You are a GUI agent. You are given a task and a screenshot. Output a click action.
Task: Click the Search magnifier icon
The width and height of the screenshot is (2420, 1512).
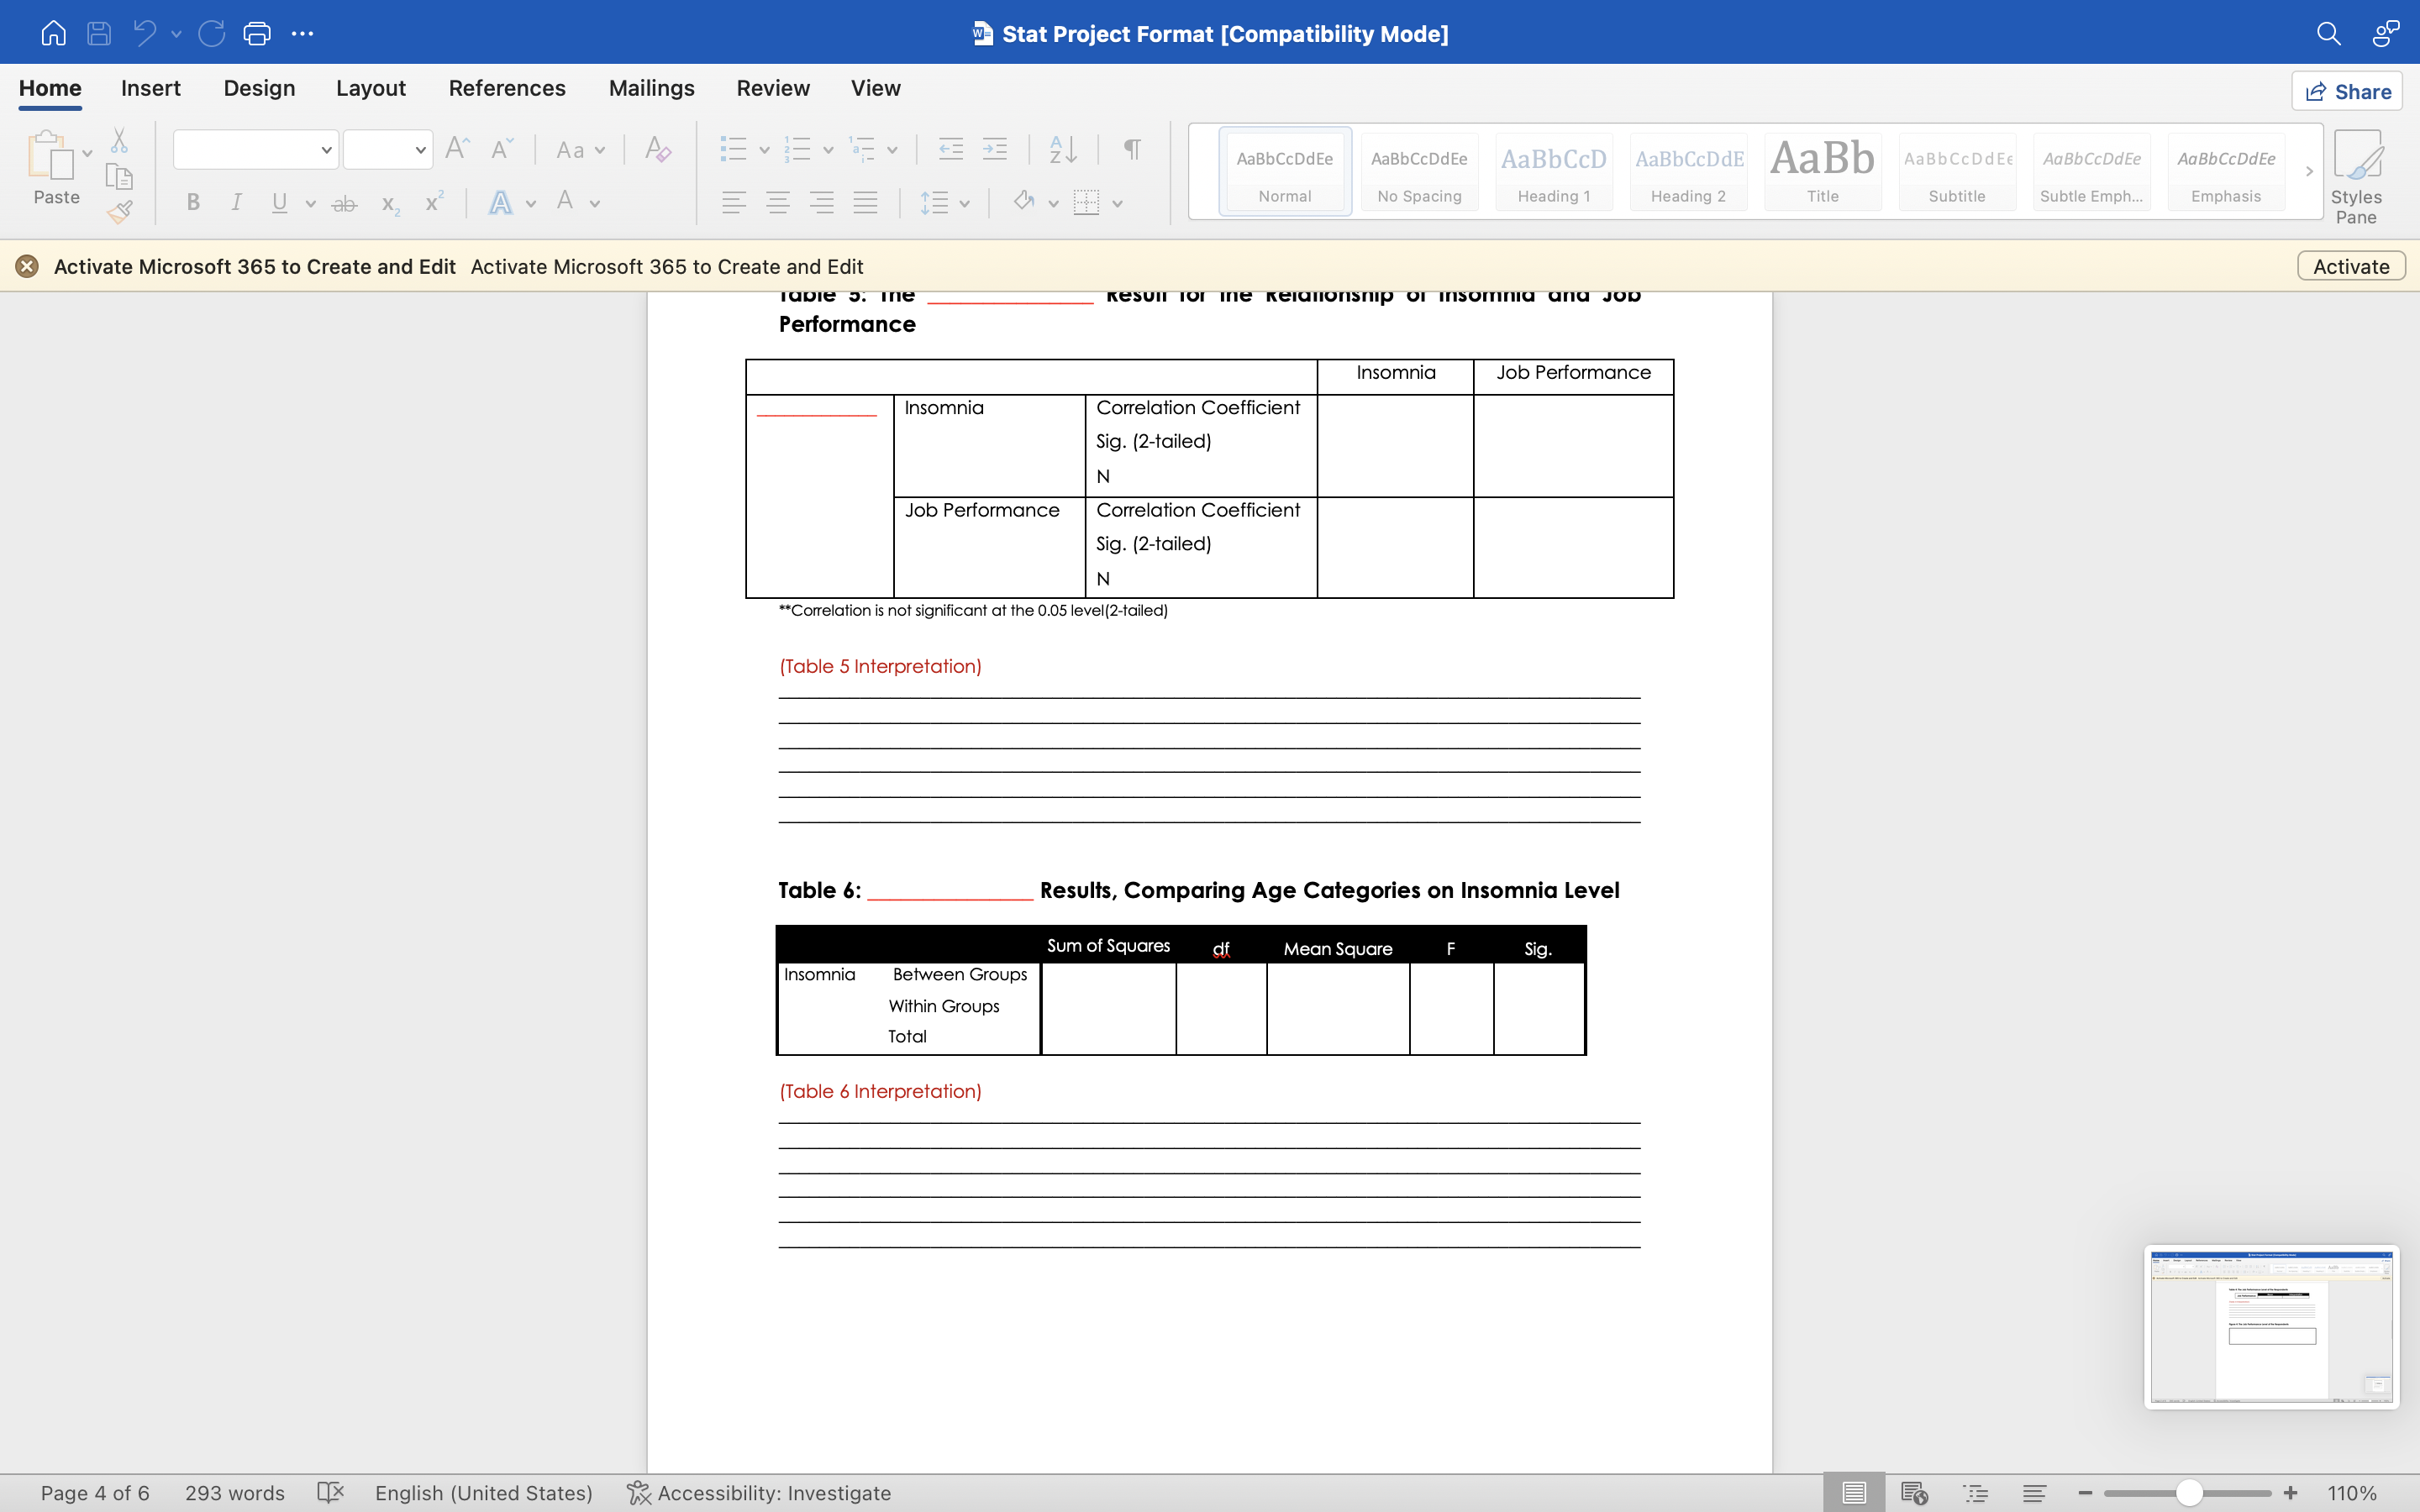pos(2328,33)
